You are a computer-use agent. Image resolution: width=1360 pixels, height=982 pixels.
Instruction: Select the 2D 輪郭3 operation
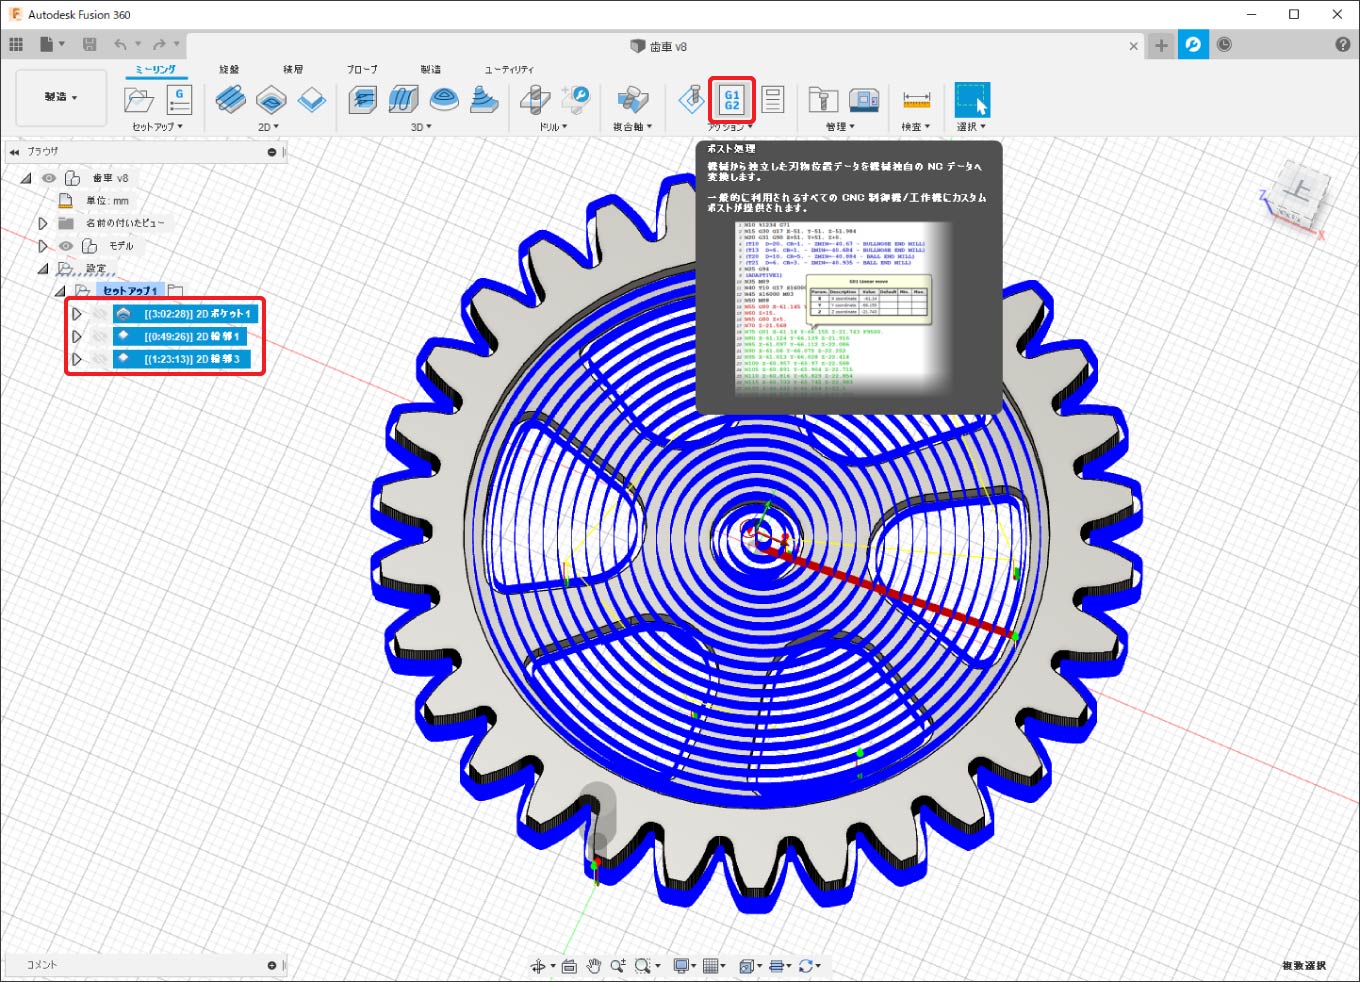click(x=192, y=359)
